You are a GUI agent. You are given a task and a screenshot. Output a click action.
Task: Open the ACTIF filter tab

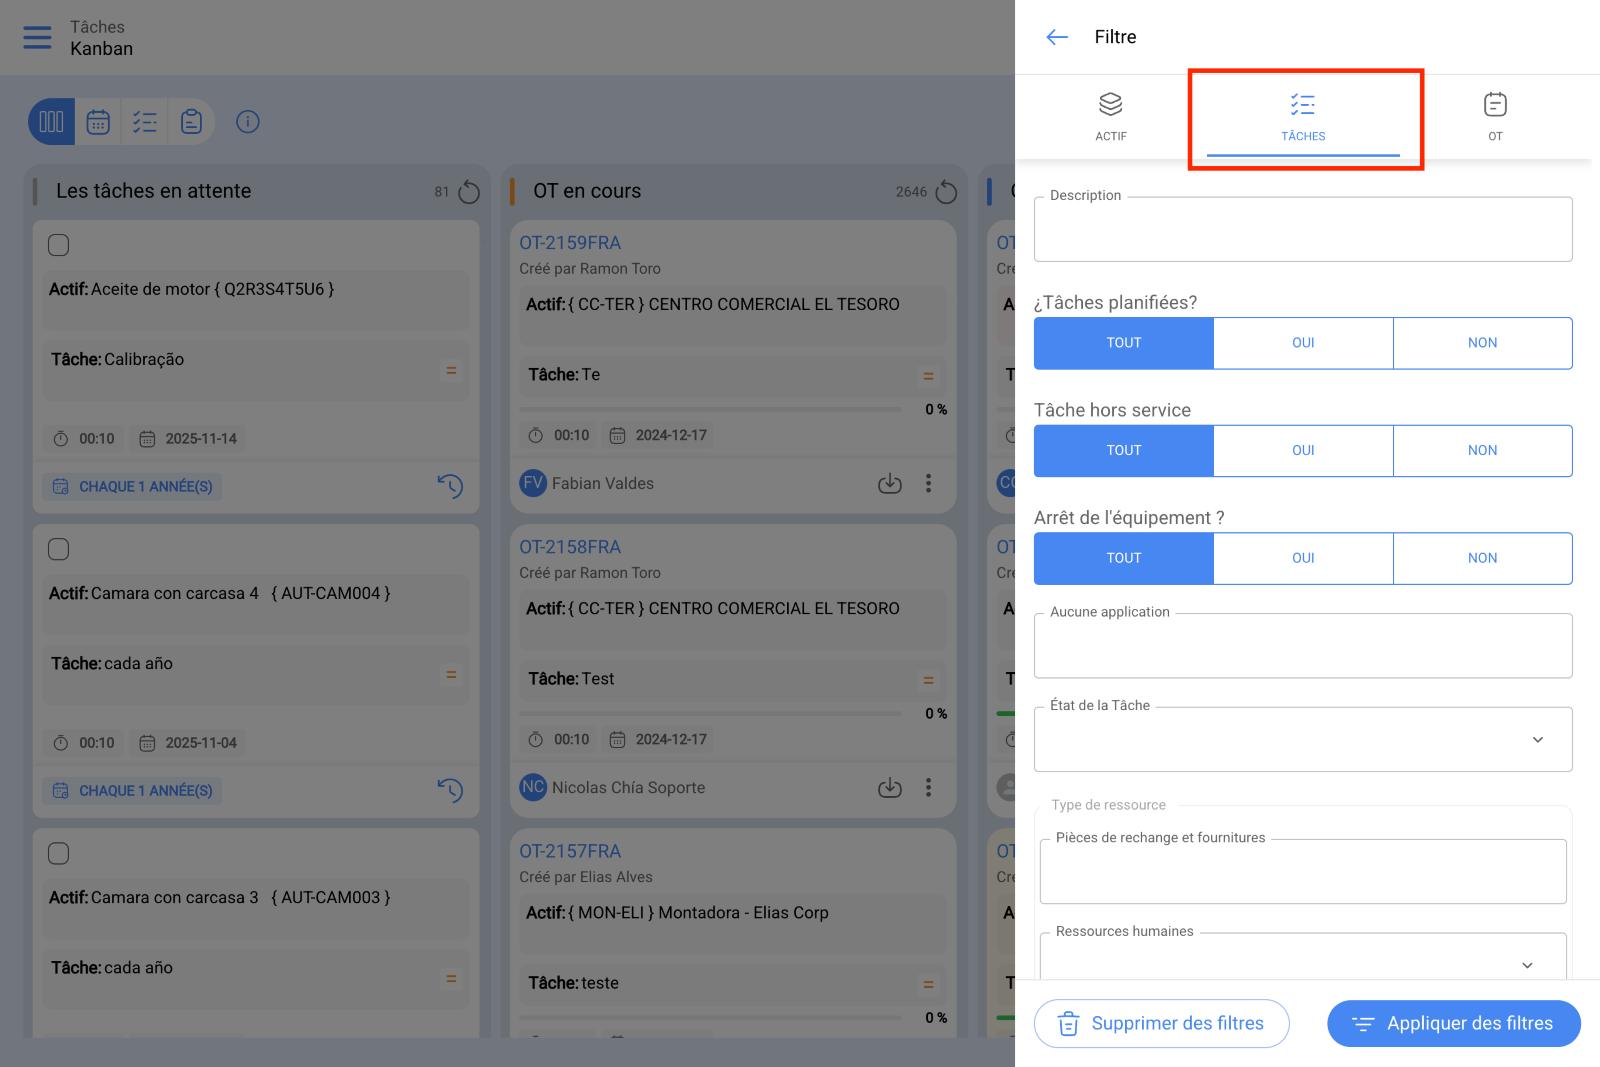point(1111,116)
